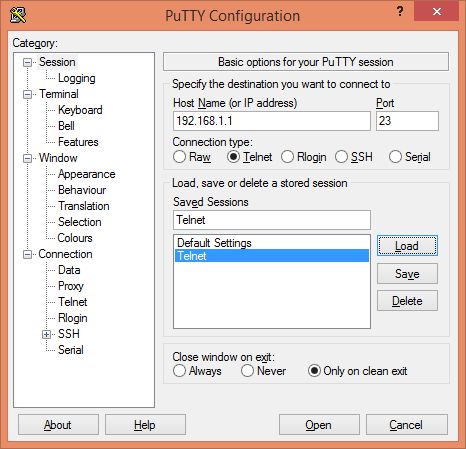Click the Host Name input field
This screenshot has width=466, height=449.
[272, 121]
